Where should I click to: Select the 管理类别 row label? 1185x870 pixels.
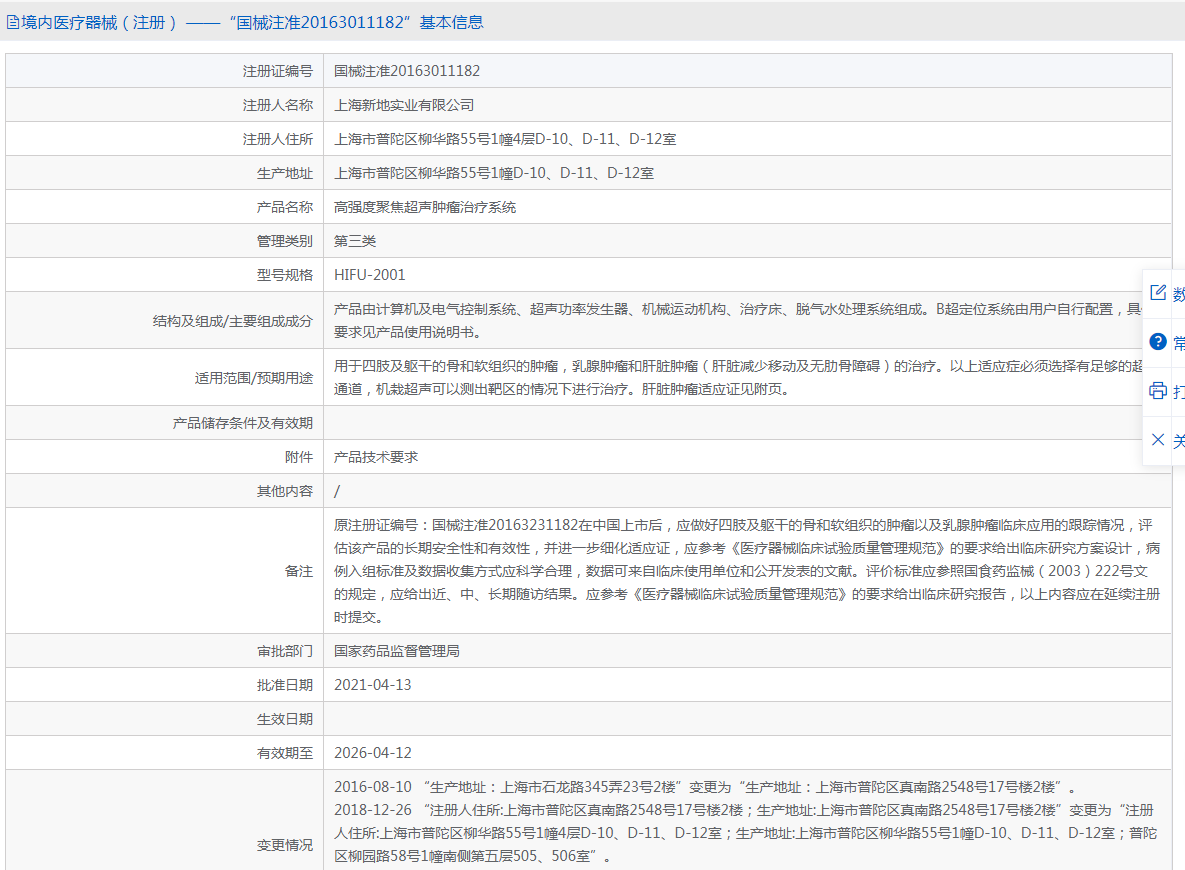(285, 241)
